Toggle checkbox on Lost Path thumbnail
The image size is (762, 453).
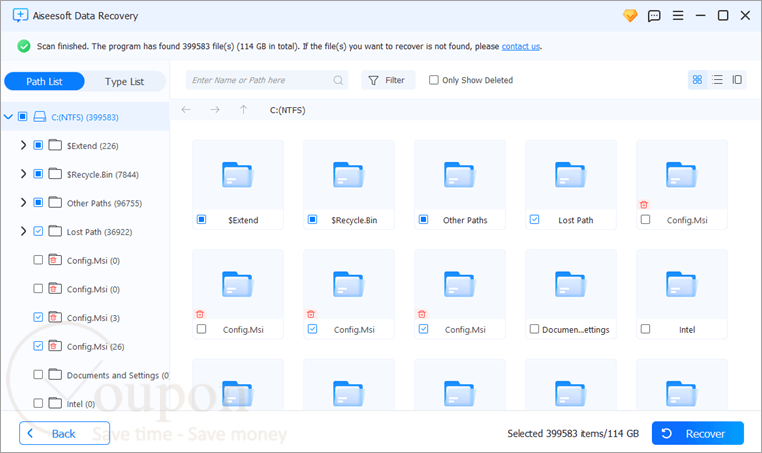click(x=534, y=220)
